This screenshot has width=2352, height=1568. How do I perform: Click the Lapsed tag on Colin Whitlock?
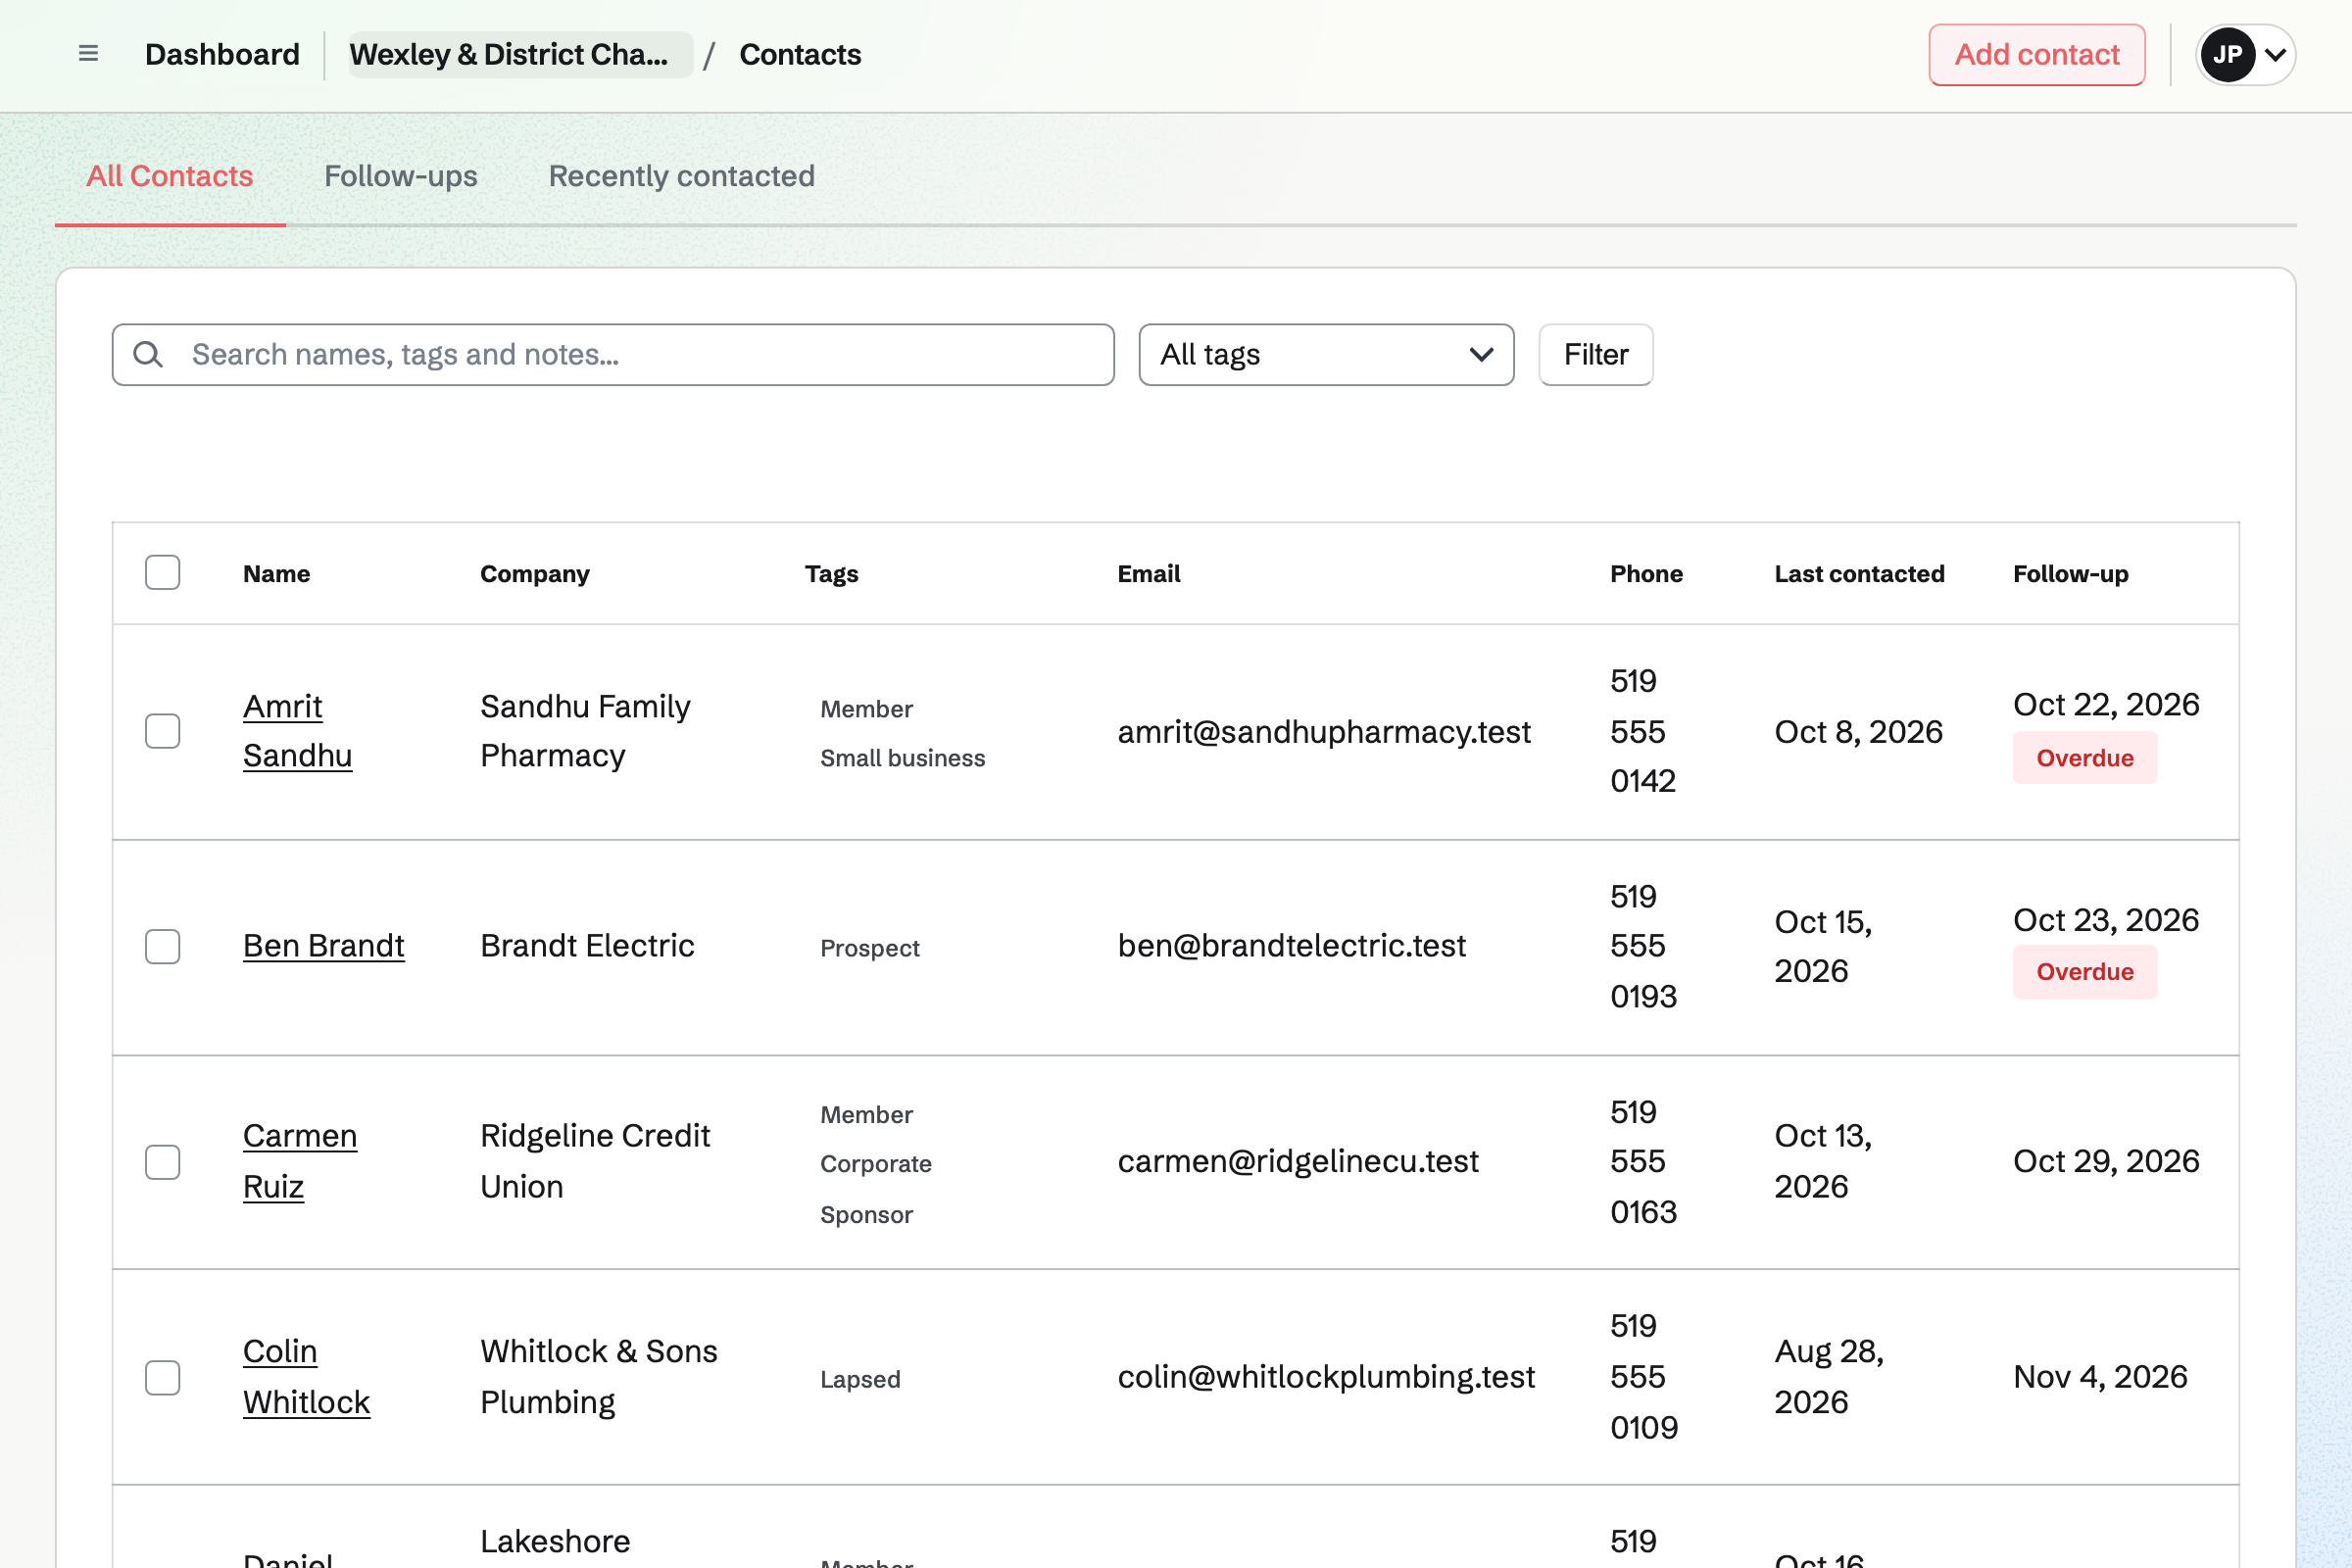point(861,1379)
